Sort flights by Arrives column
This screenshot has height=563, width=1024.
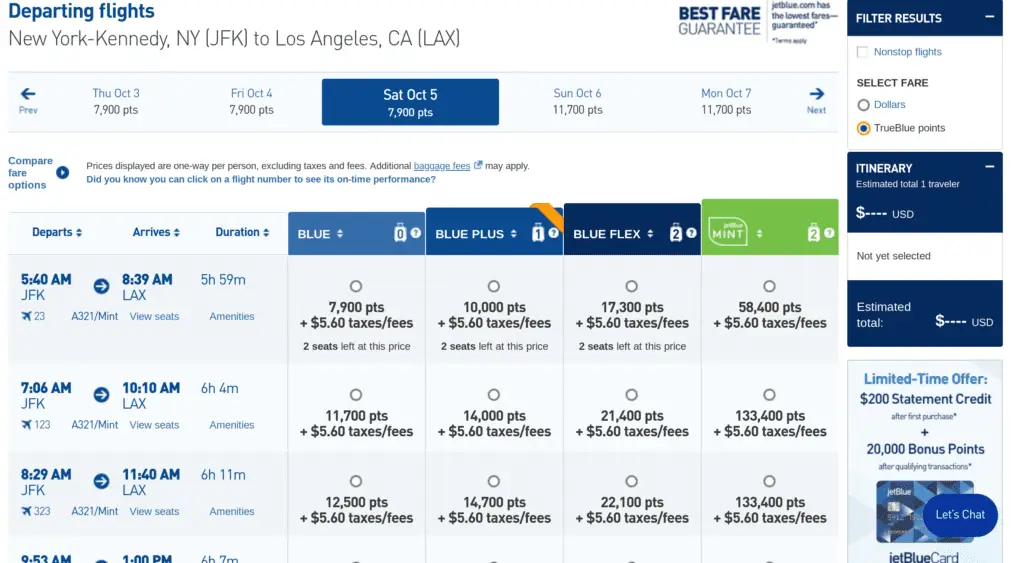[x=156, y=232]
